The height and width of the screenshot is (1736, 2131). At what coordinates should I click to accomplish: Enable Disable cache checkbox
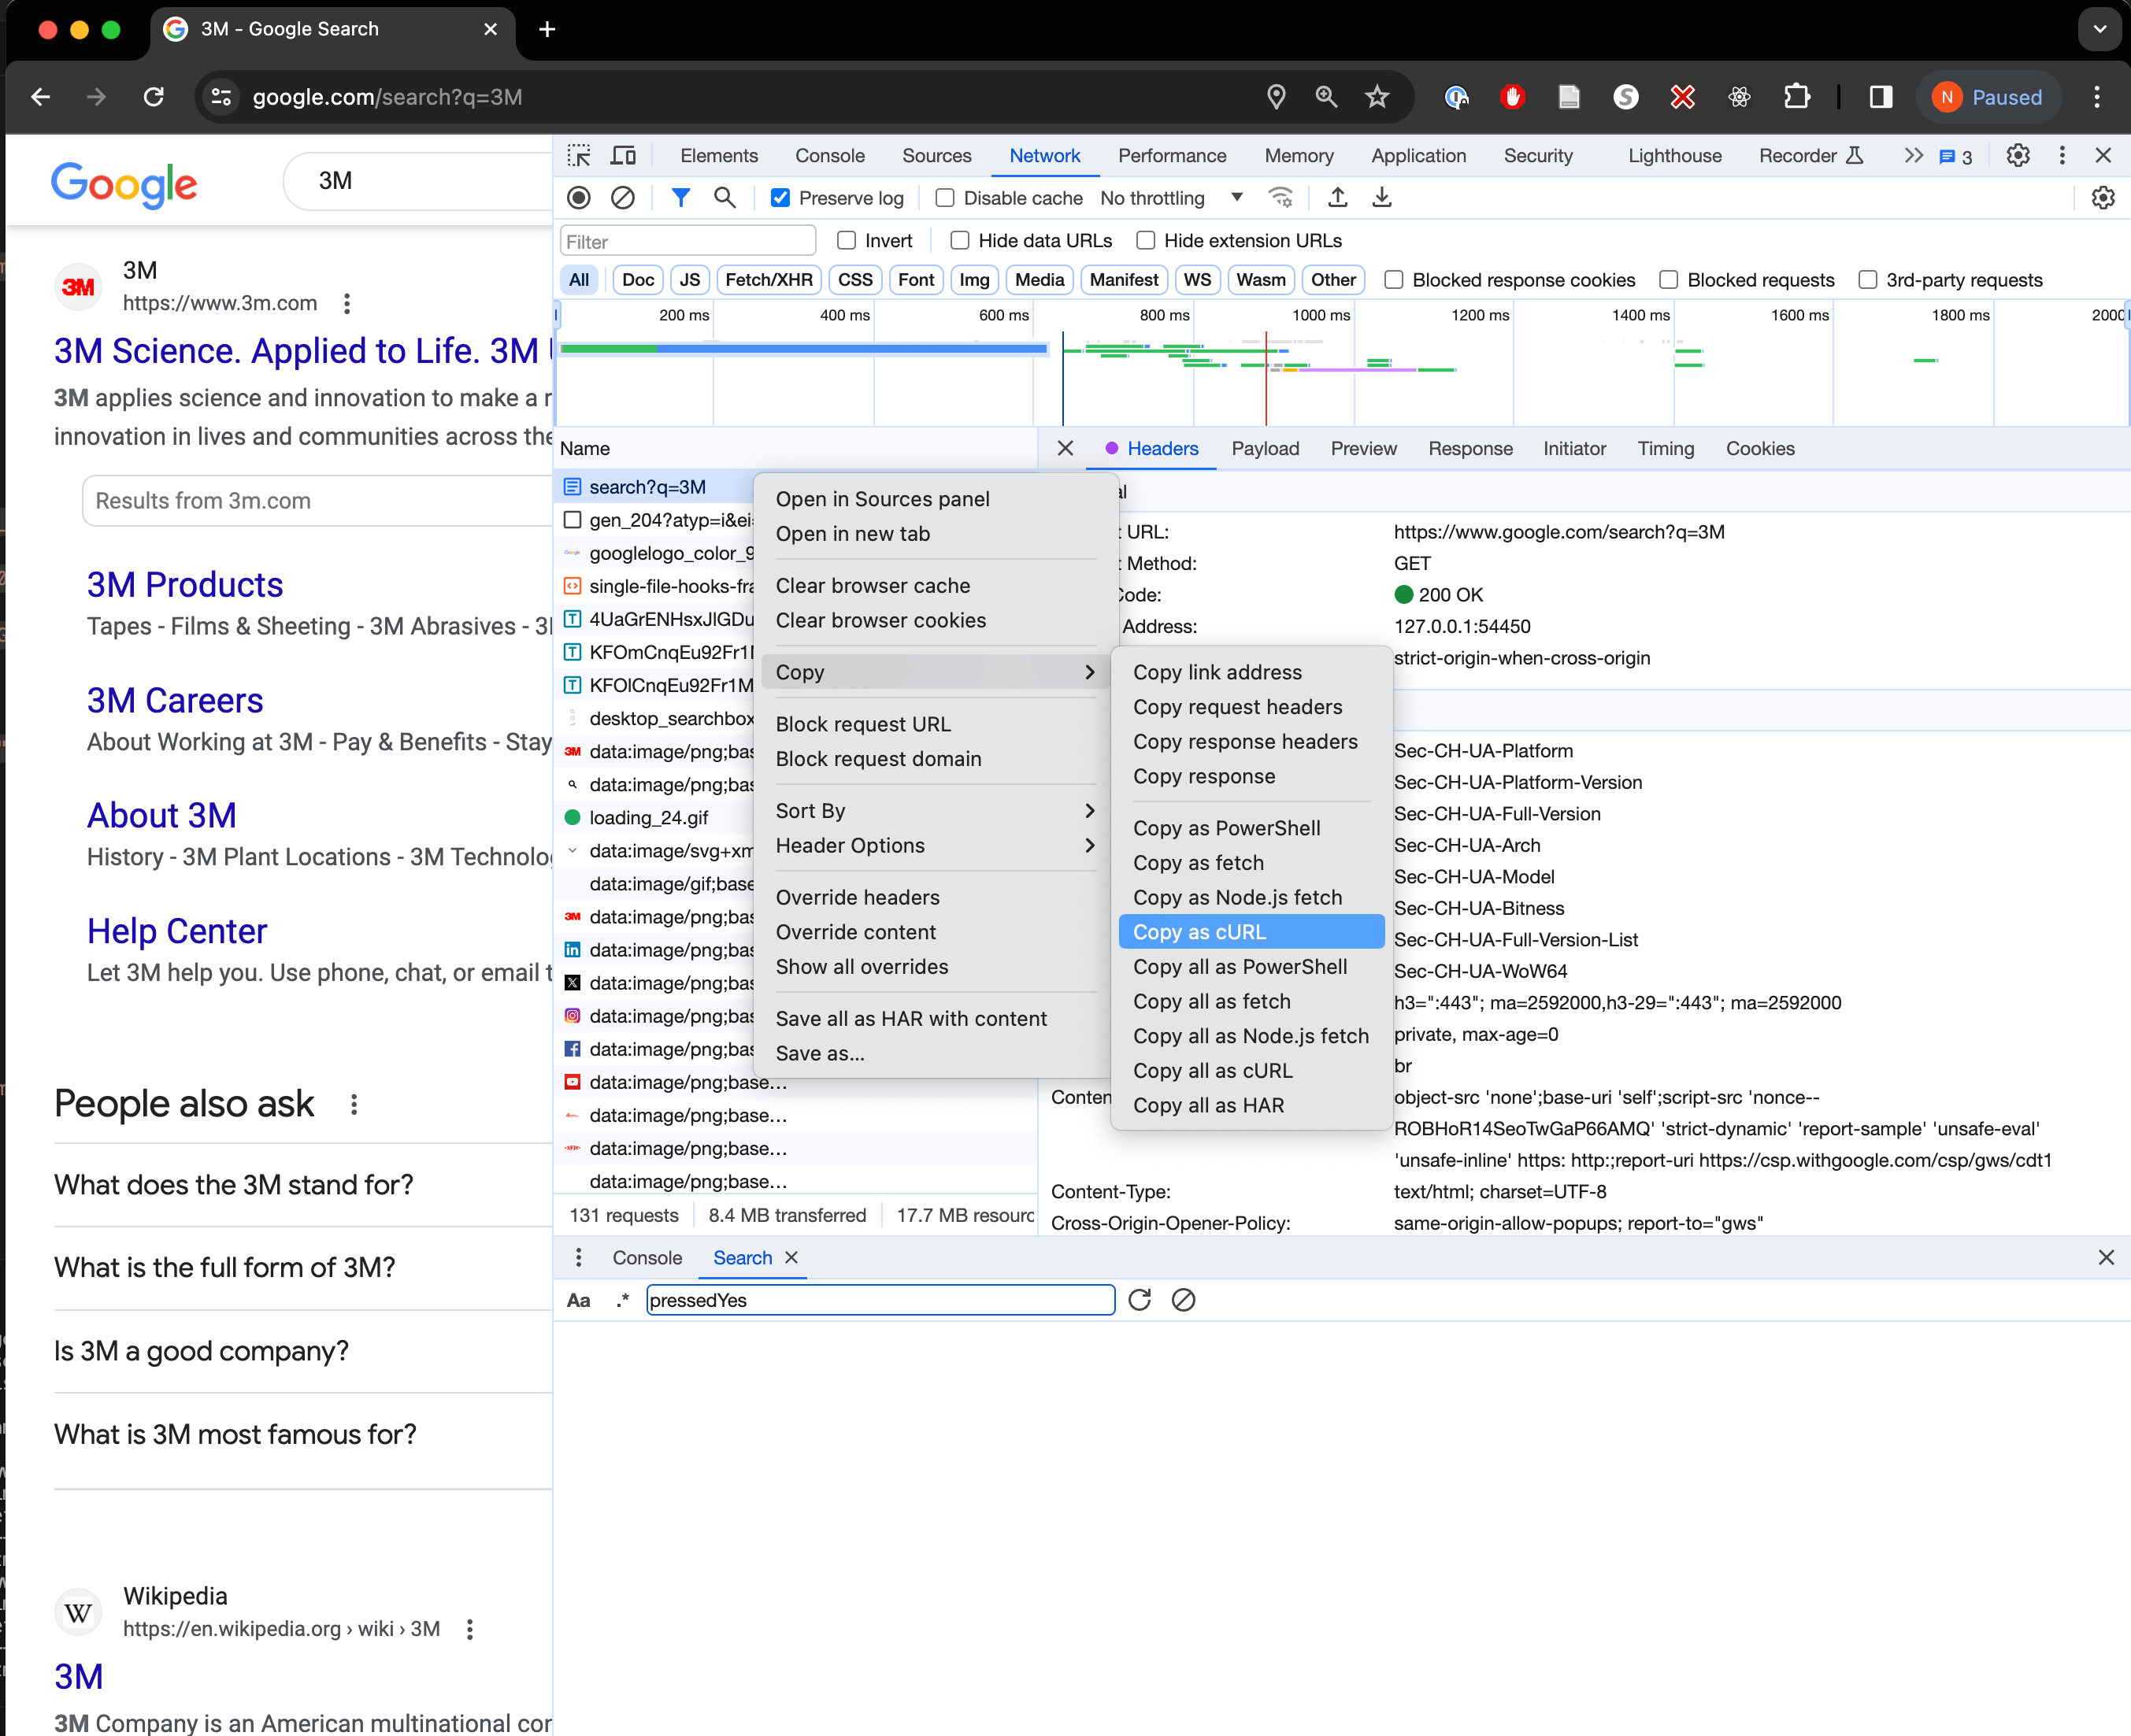click(945, 198)
